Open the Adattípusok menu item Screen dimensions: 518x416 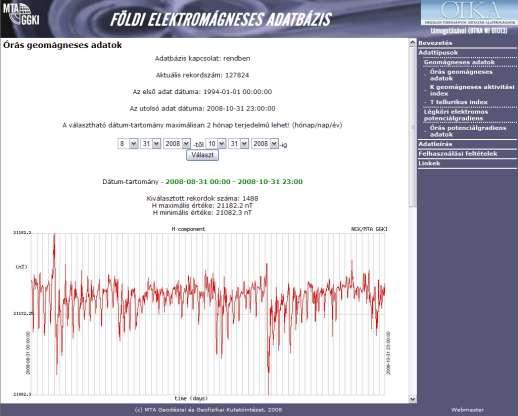coord(438,53)
